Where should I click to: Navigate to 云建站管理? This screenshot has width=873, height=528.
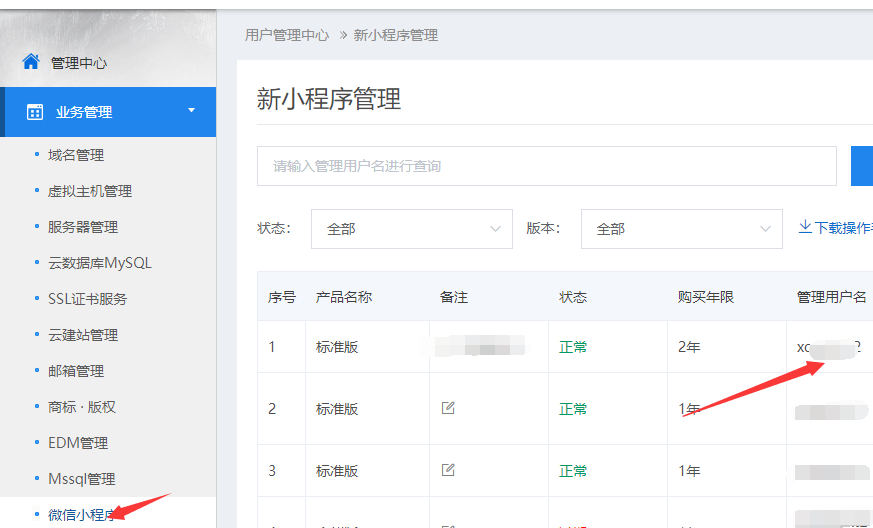tap(83, 335)
